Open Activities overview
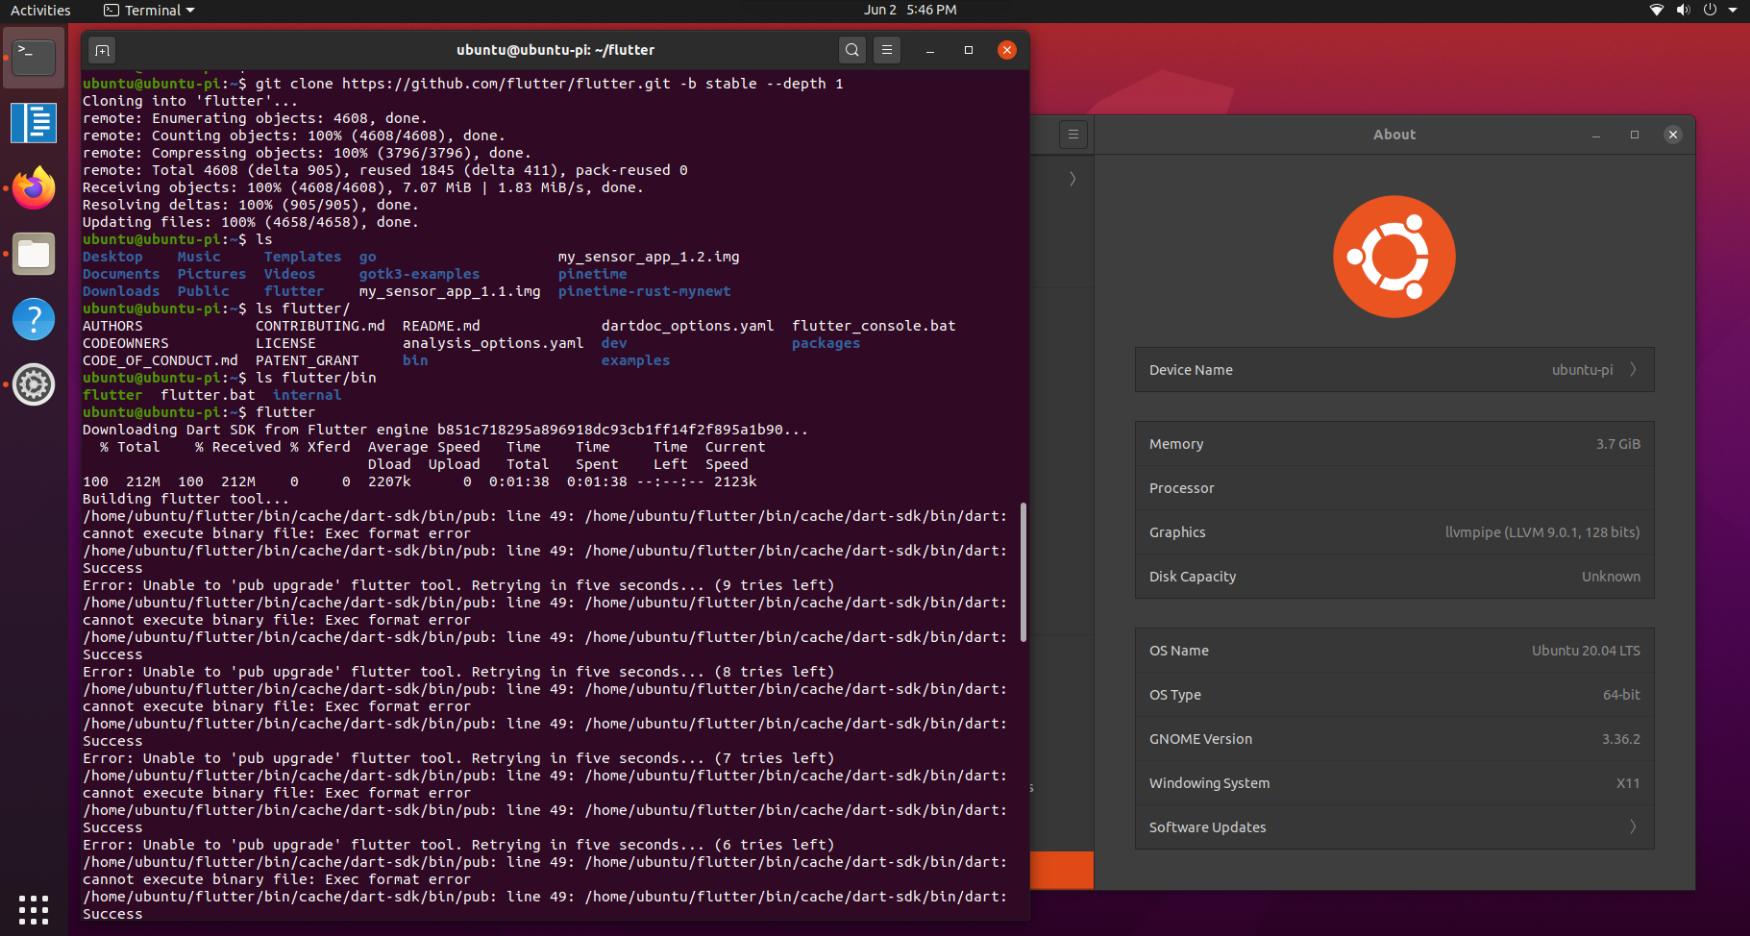Image resolution: width=1750 pixels, height=936 pixels. (x=40, y=10)
